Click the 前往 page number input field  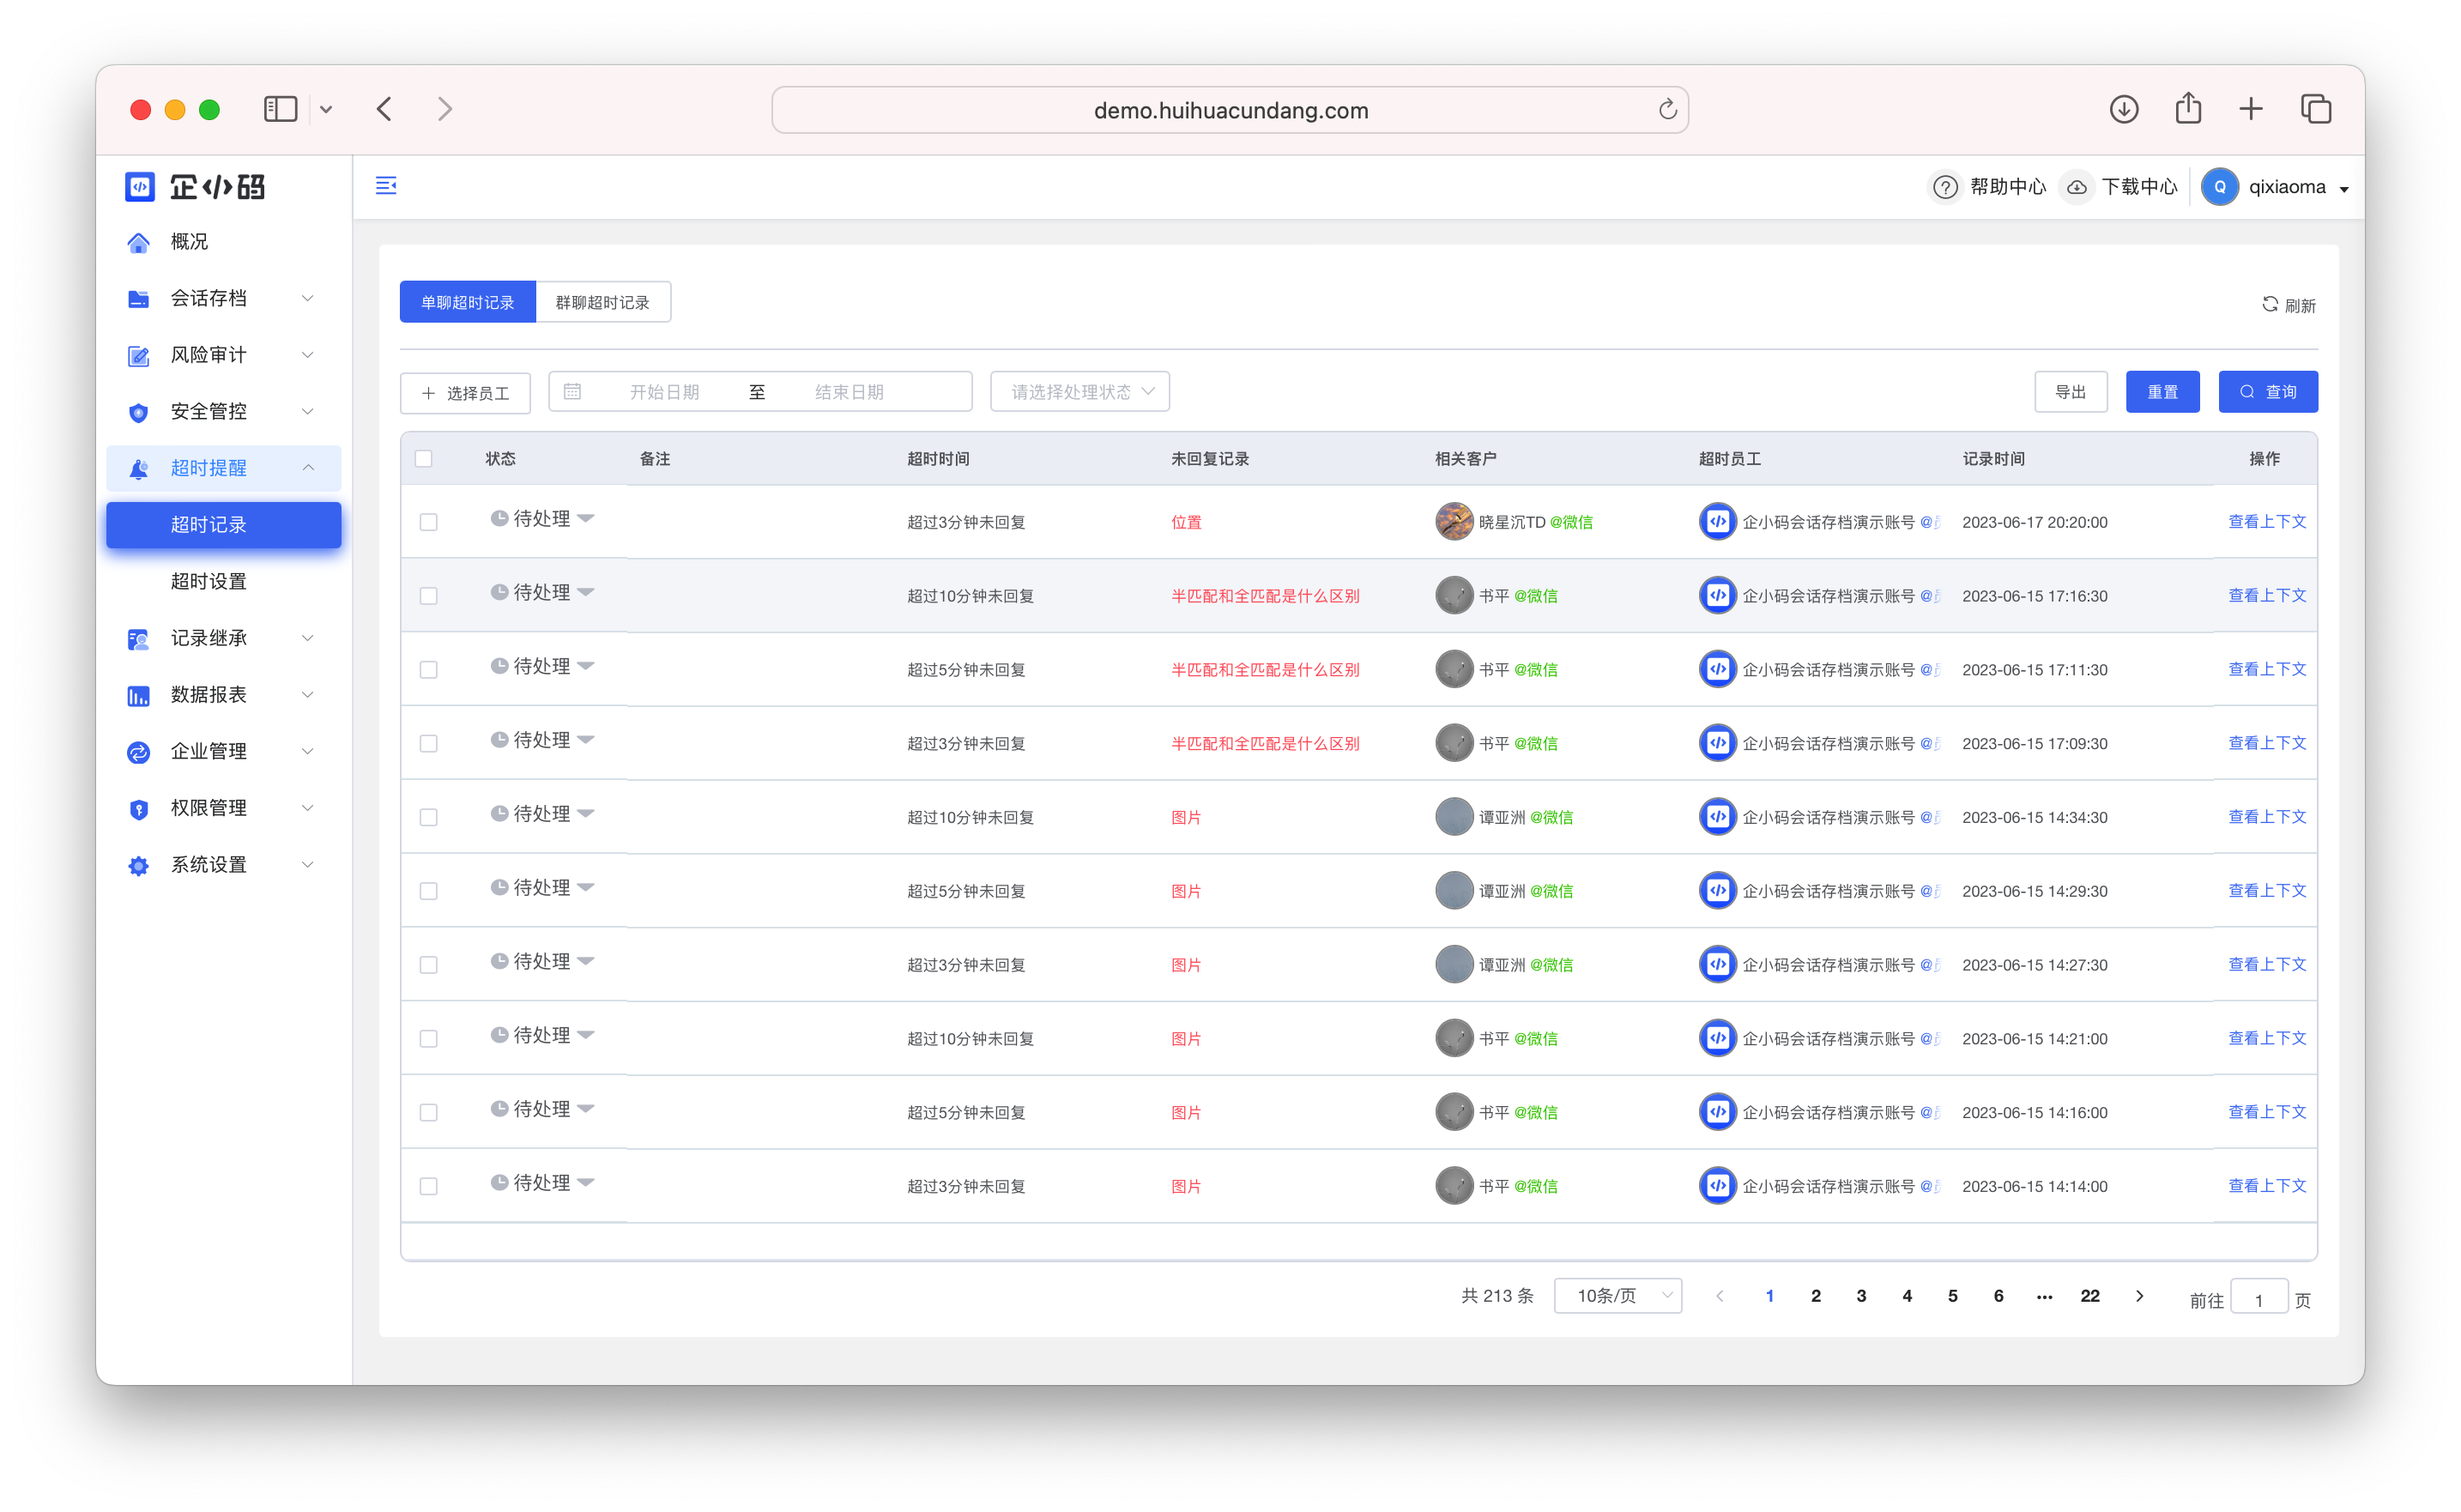[2258, 1299]
